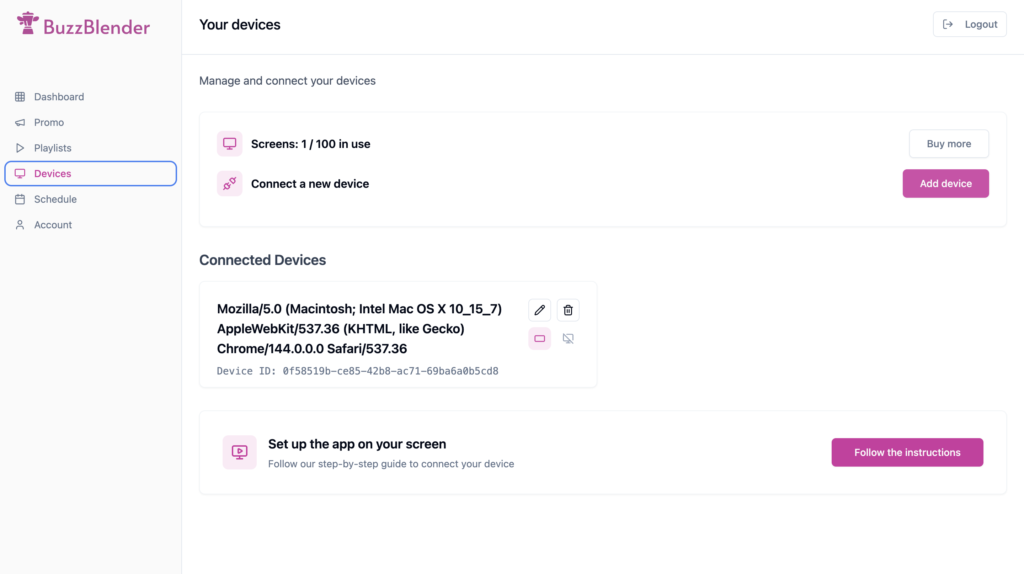Click the Buy more button
1024x574 pixels.
[x=948, y=144]
